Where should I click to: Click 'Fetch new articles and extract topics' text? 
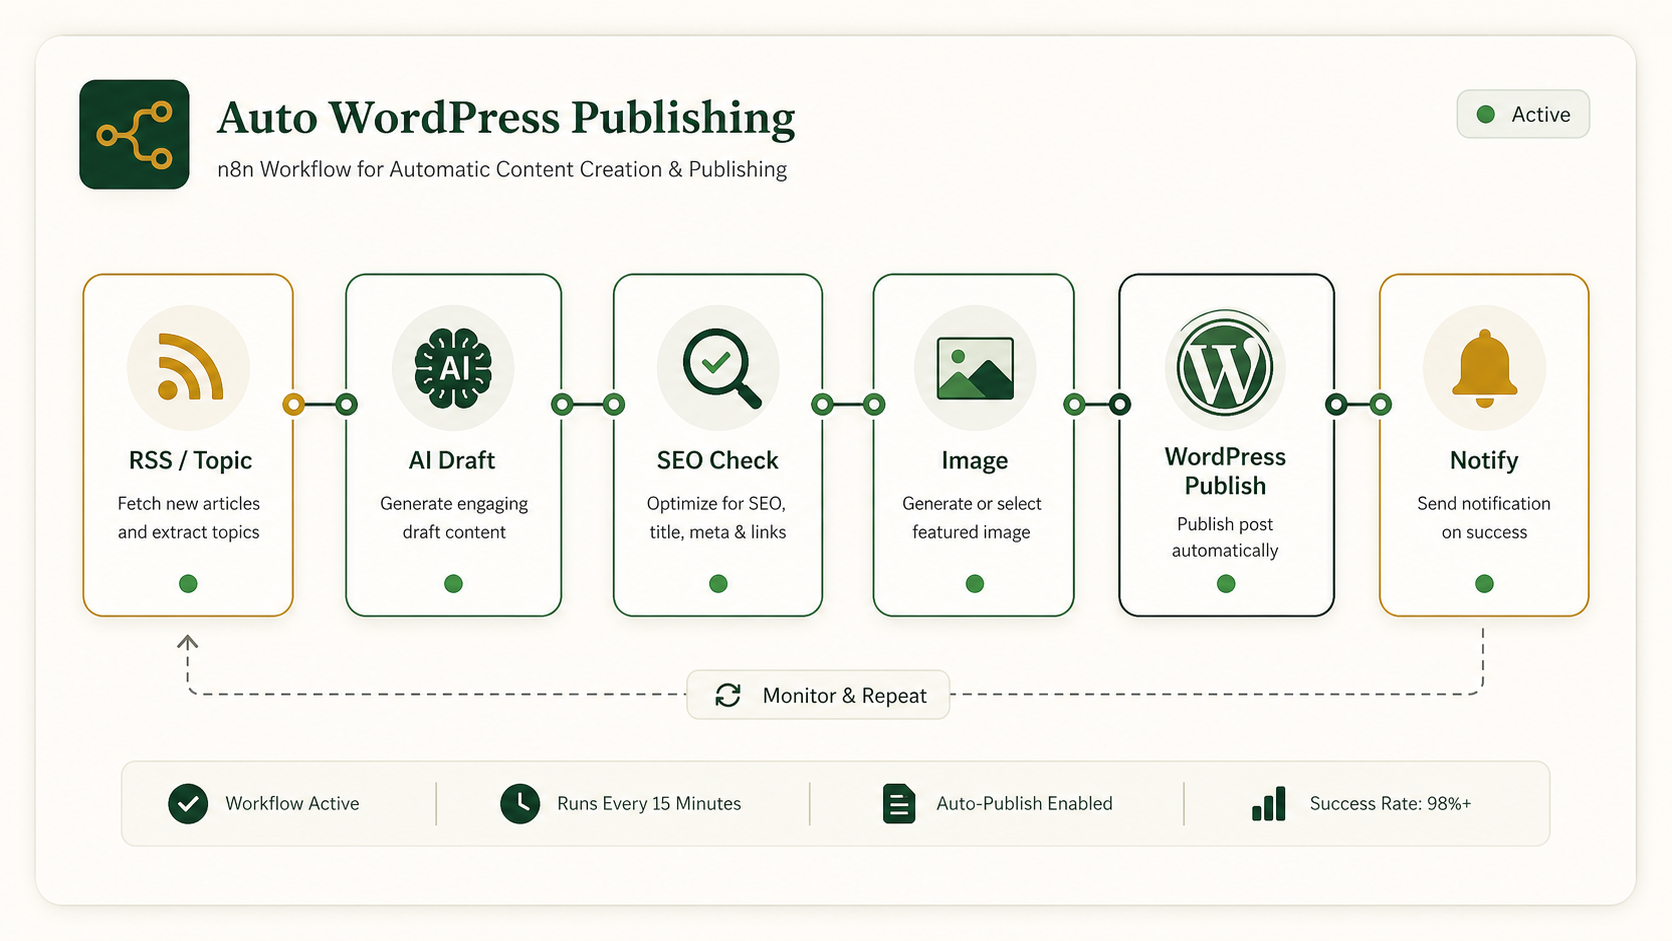point(188,518)
